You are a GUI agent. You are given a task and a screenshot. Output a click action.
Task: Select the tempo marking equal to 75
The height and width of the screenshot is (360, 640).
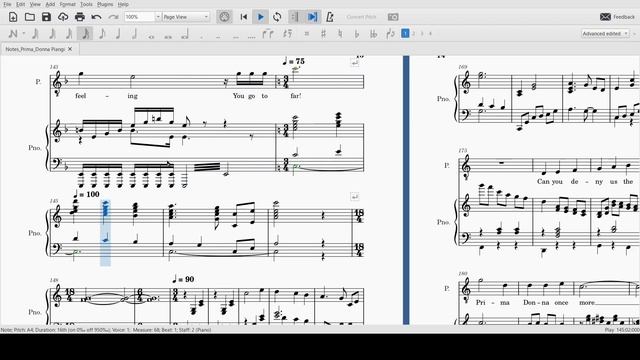[294, 61]
